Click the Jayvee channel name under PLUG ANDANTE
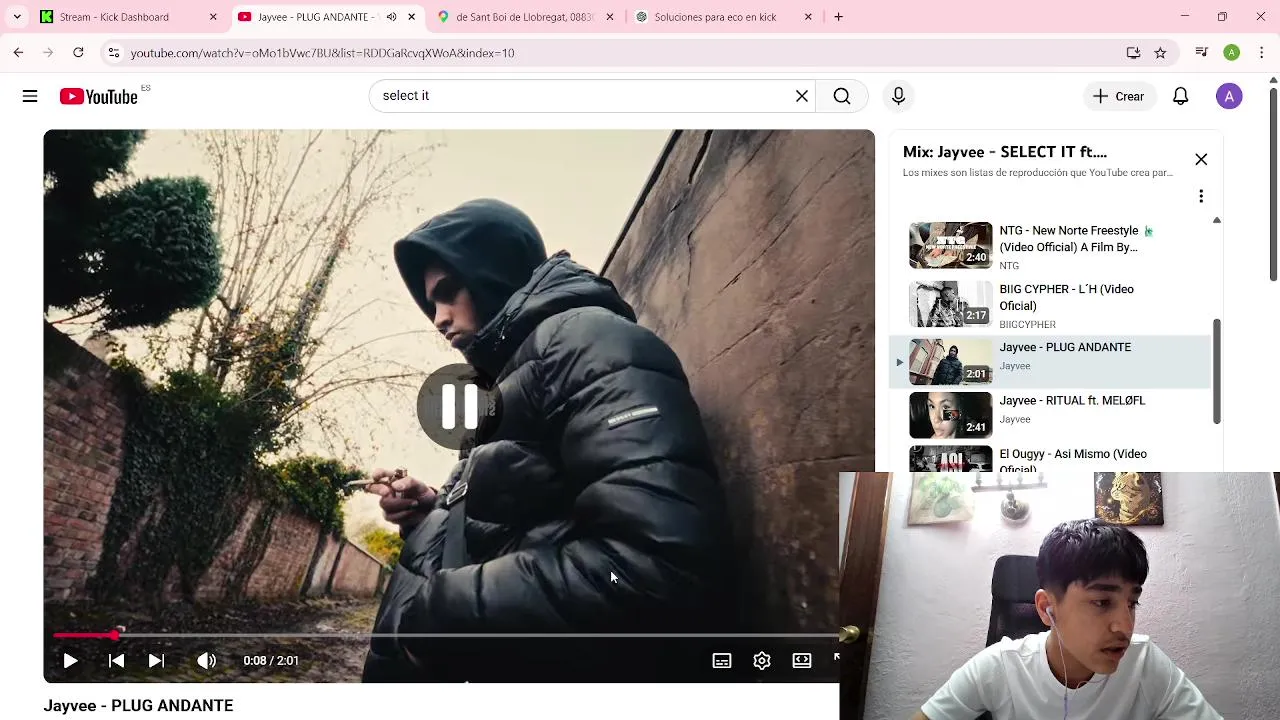Image resolution: width=1280 pixels, height=720 pixels. [x=1015, y=366]
